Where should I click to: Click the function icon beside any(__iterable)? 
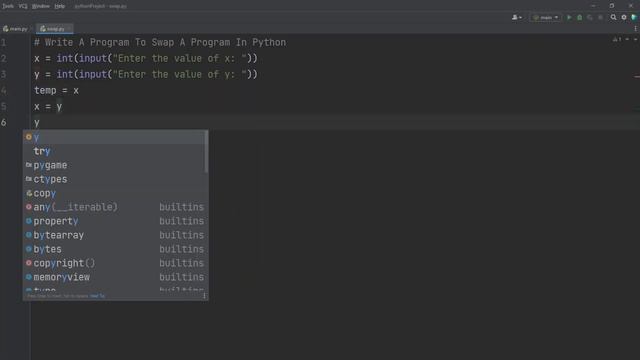pos(29,207)
